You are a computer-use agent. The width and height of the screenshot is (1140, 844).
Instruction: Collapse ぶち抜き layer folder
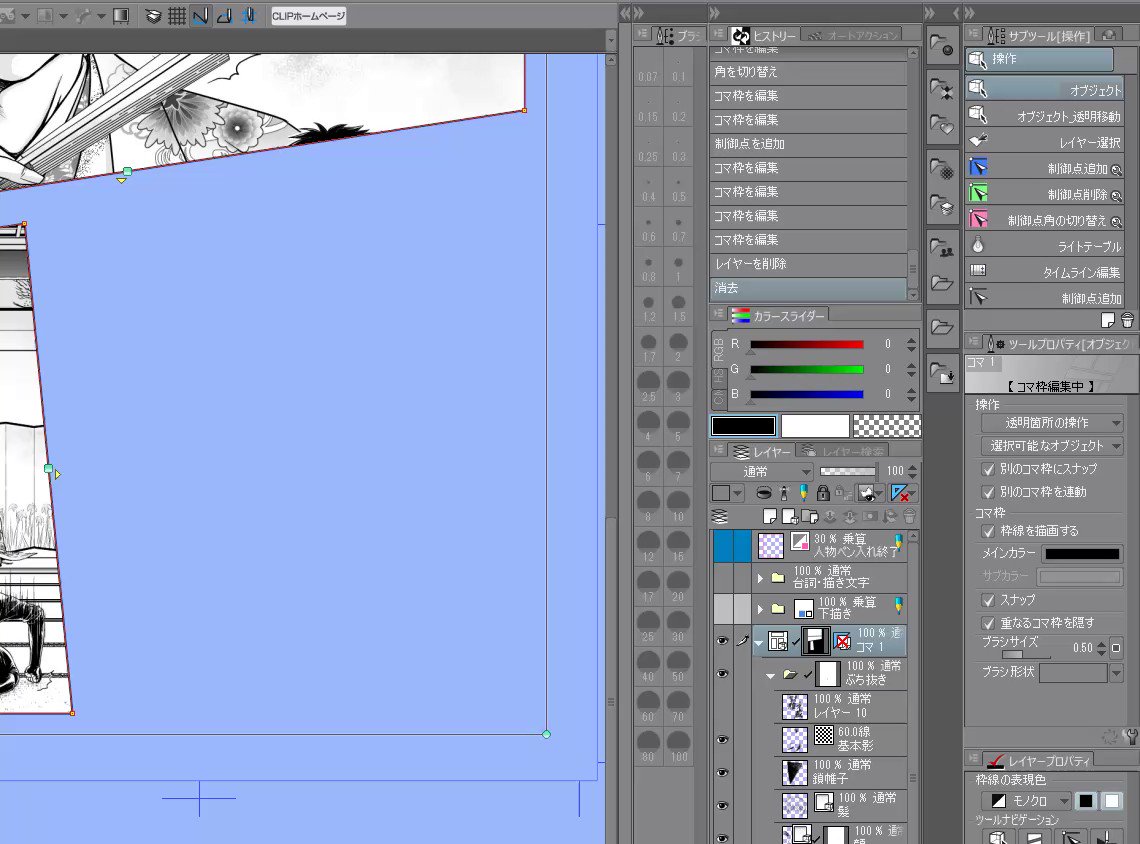point(771,676)
